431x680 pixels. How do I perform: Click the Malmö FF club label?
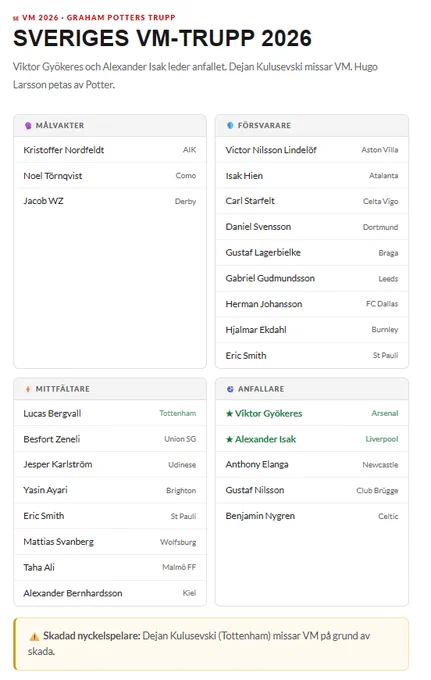[x=179, y=567]
